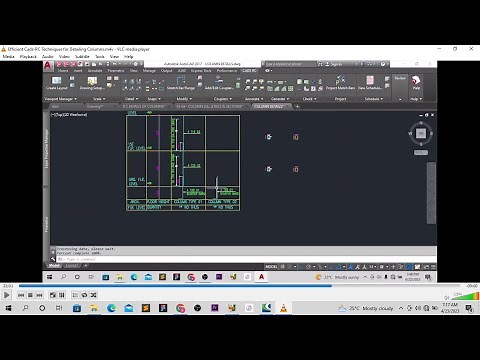The height and width of the screenshot is (360, 480).
Task: Expand the Scale panel dropdown
Action: tap(99, 99)
